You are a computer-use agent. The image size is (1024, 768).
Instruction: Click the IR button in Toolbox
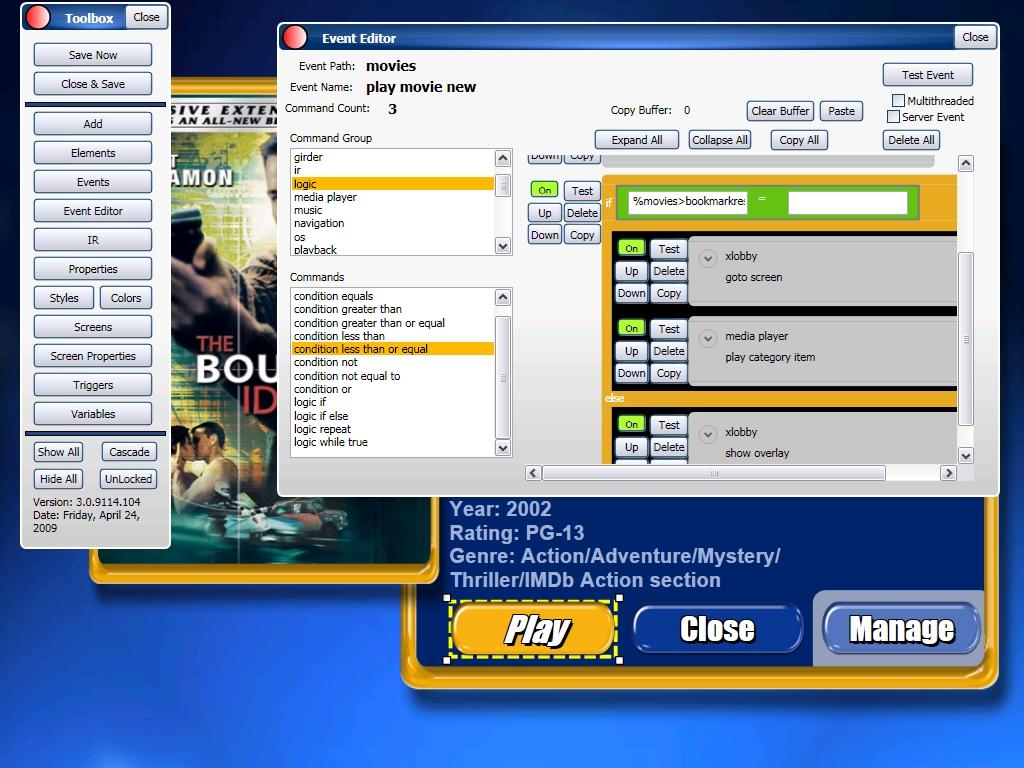(x=93, y=240)
